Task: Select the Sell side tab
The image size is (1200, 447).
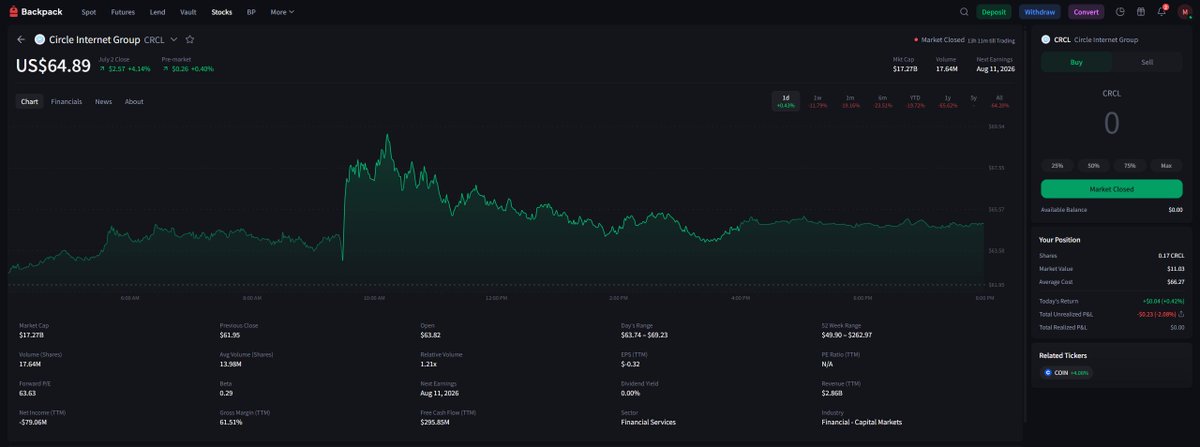Action: point(1147,61)
